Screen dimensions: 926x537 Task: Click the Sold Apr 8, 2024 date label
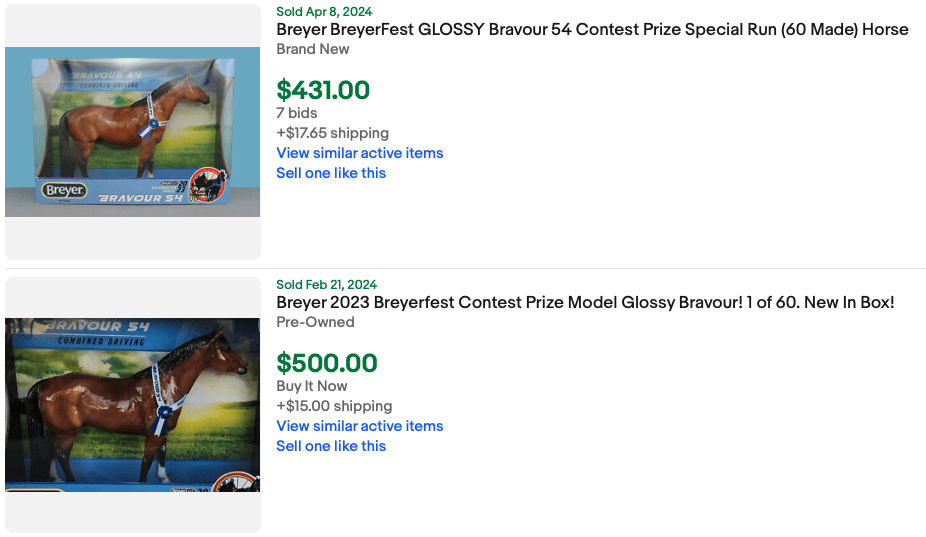tap(324, 12)
